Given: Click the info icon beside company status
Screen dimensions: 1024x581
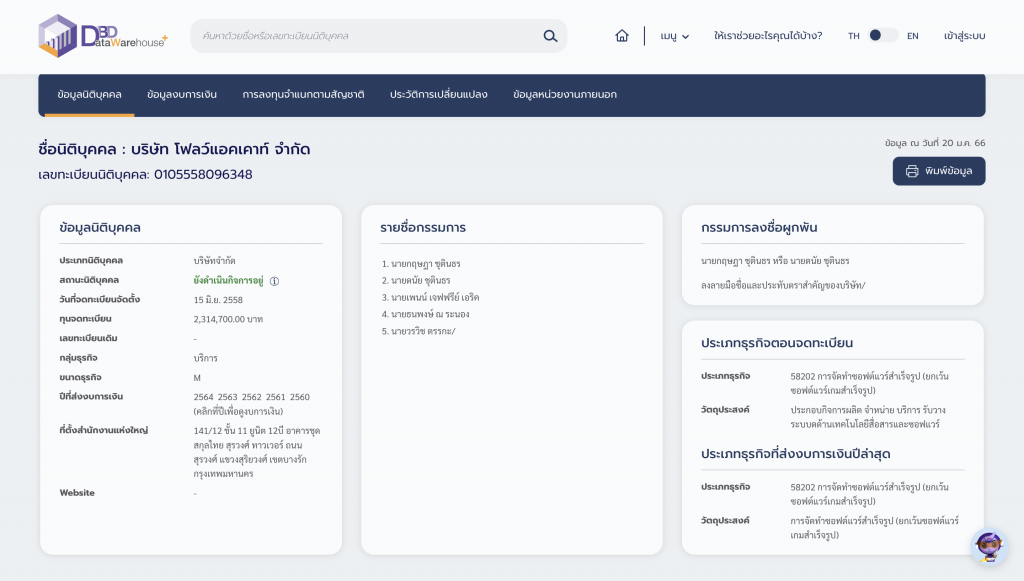Looking at the screenshot, I should point(274,281).
